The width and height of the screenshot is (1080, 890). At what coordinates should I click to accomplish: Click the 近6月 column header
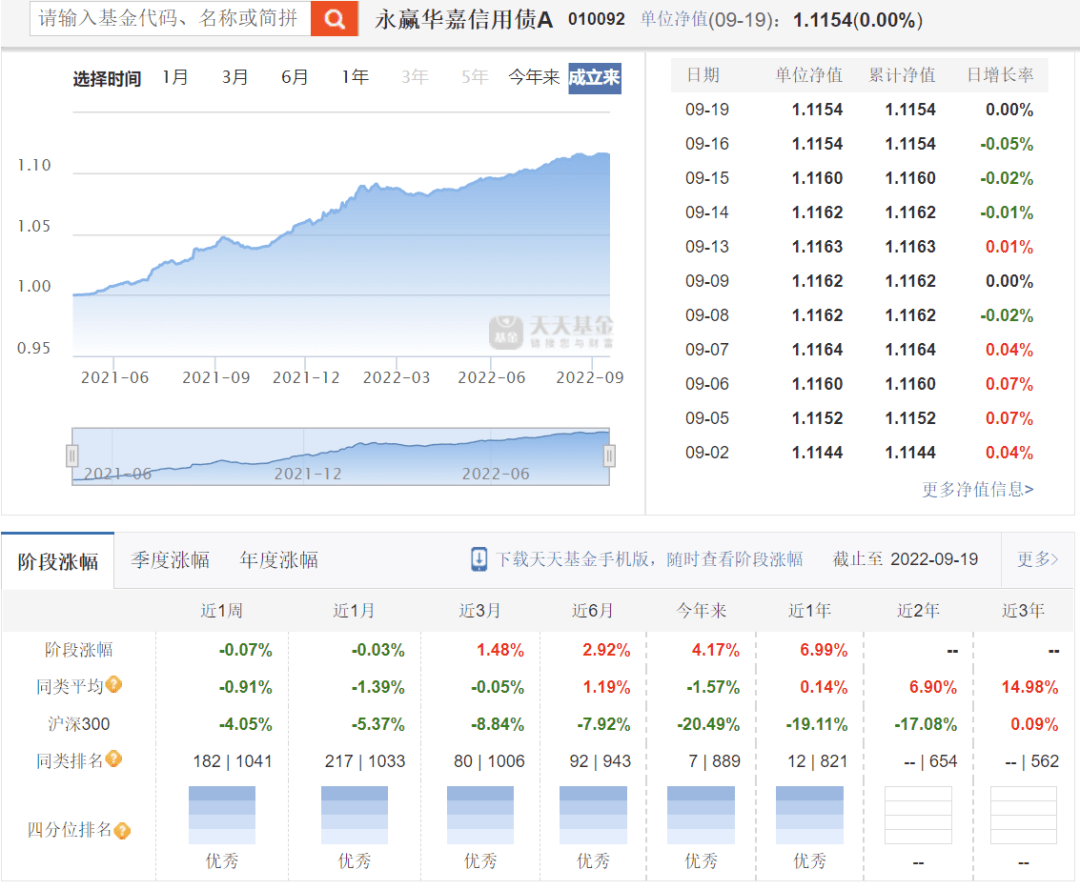coord(592,610)
